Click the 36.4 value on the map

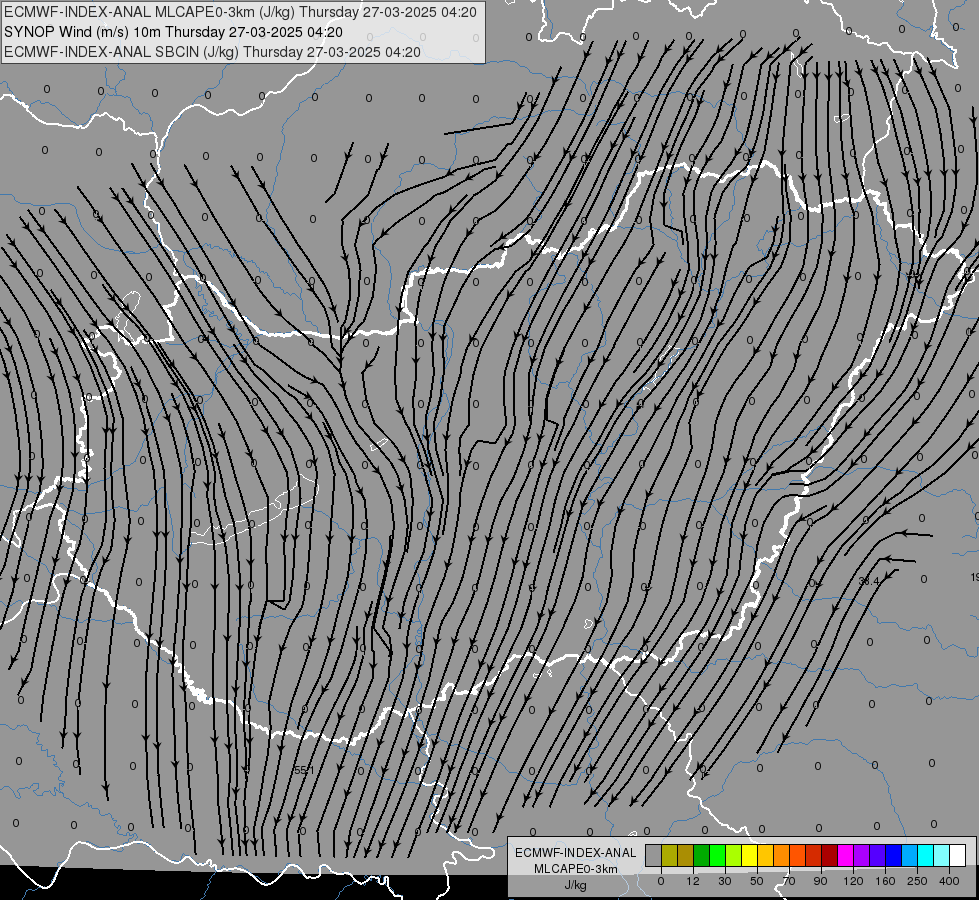click(868, 581)
